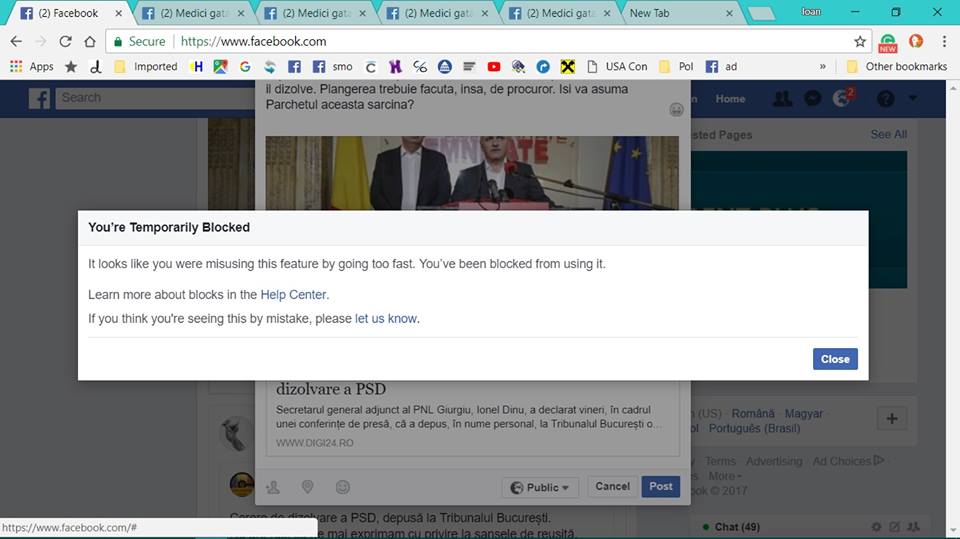Open the YouTube bookmark icon

click(x=494, y=67)
